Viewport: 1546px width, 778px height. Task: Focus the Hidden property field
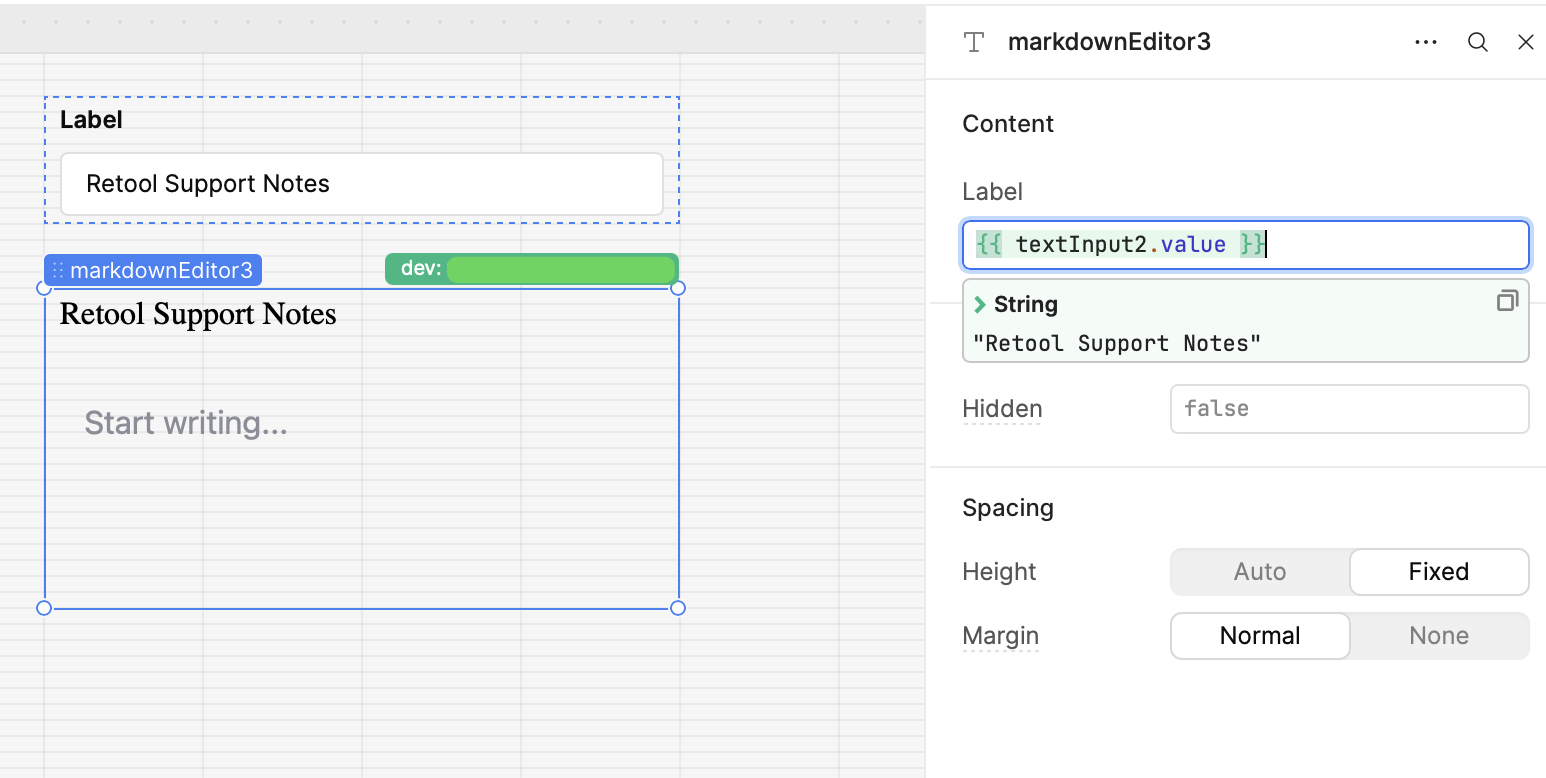point(1348,409)
